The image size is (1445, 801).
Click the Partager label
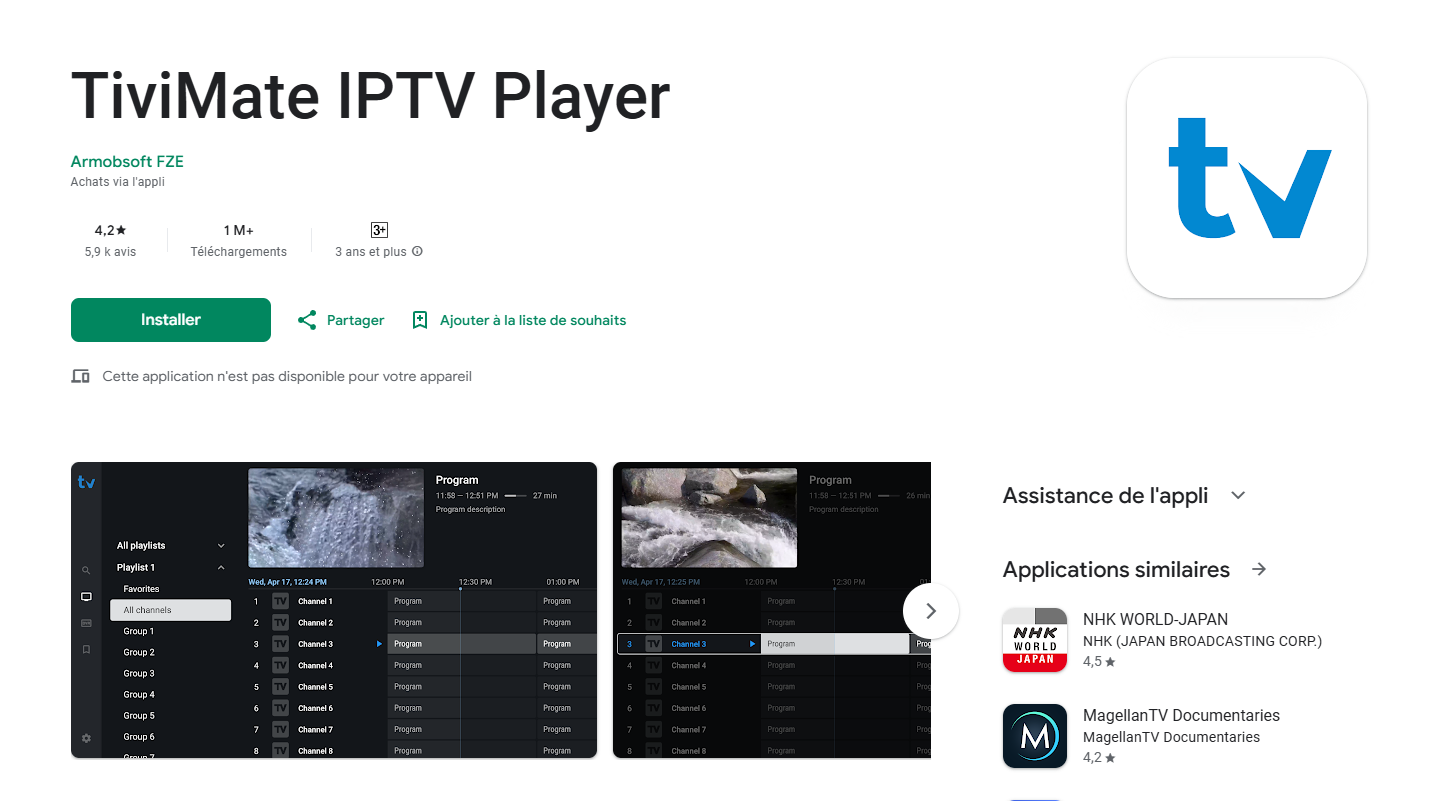[x=355, y=320]
